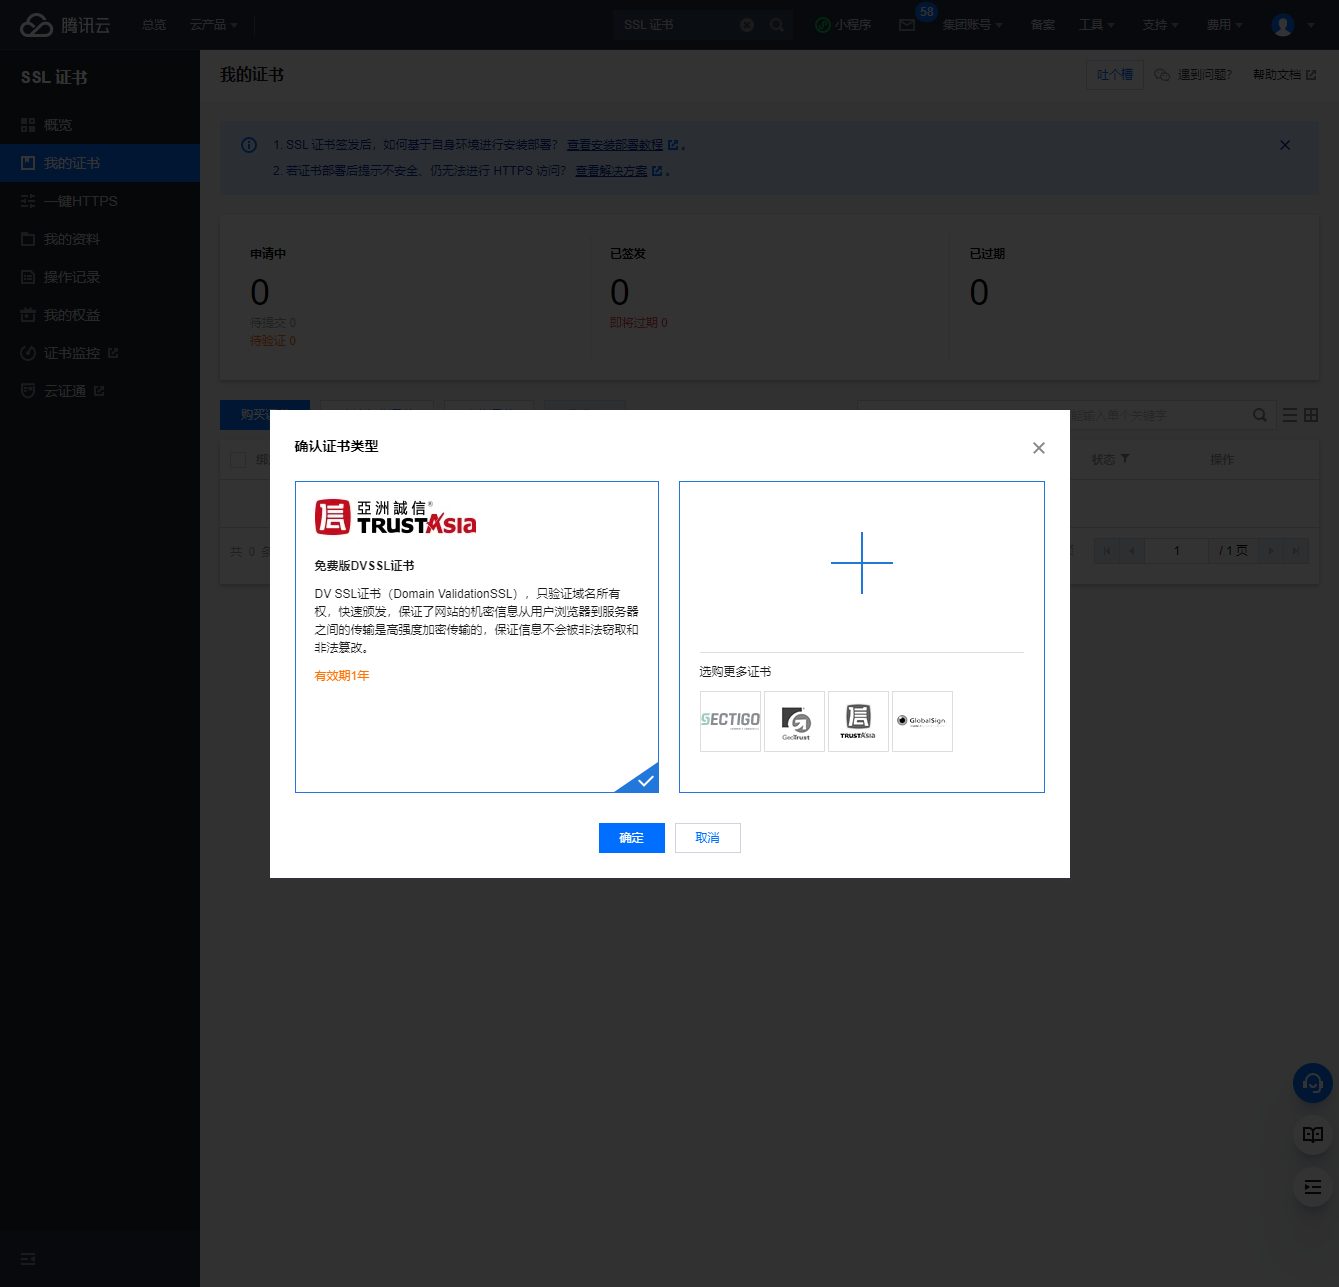Open 云证通 external link
1339x1287 pixels.
pos(100,391)
